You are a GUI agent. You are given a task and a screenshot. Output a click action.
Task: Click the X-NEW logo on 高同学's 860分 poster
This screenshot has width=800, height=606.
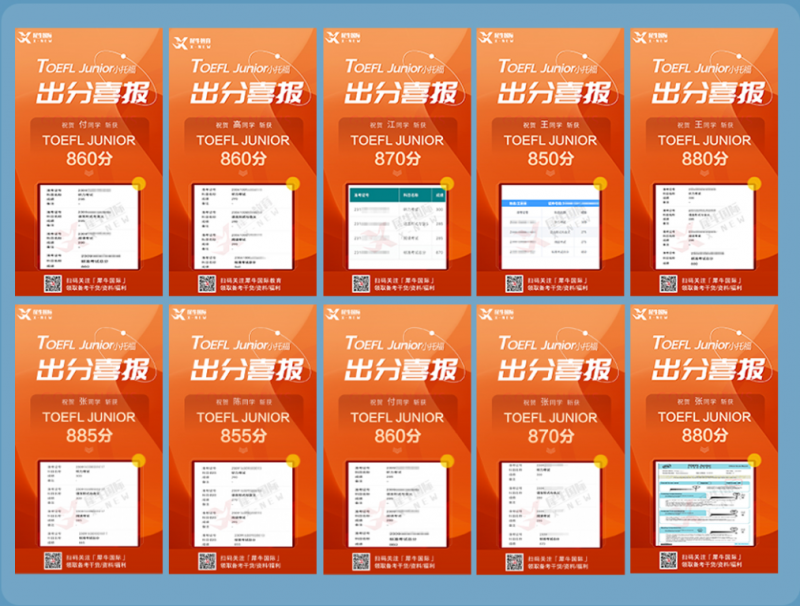point(192,43)
